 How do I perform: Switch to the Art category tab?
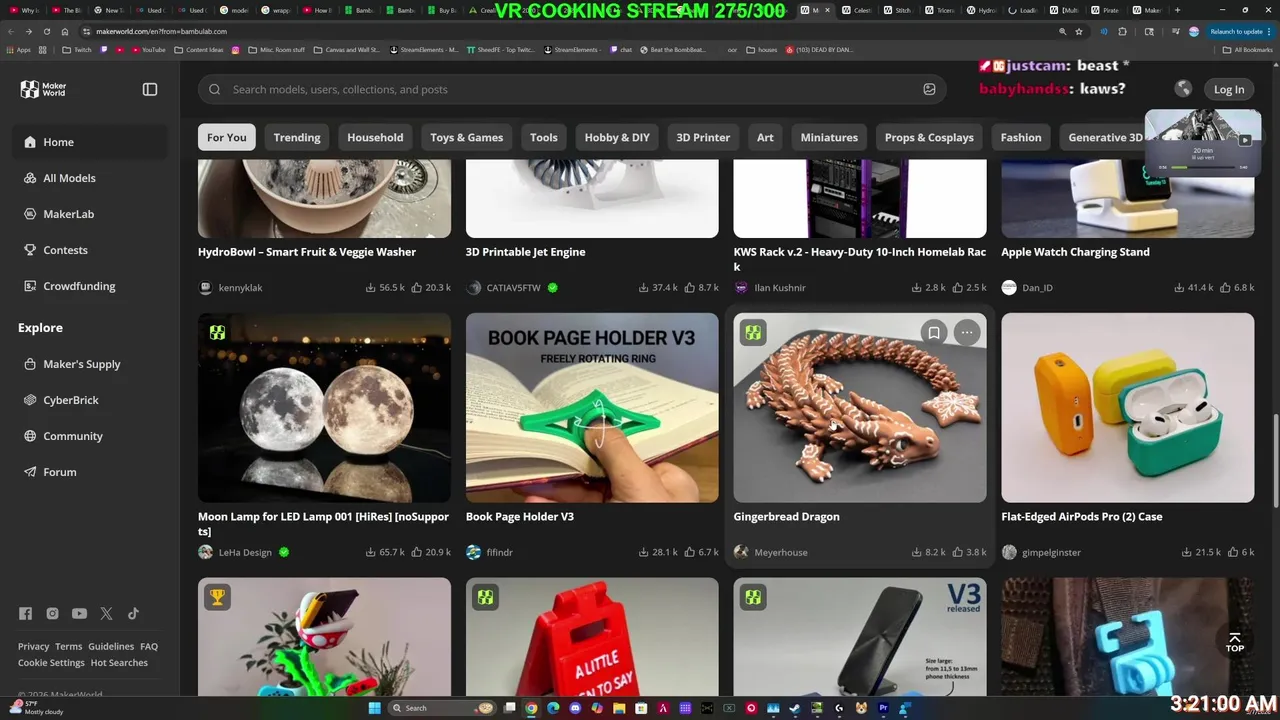(x=765, y=137)
